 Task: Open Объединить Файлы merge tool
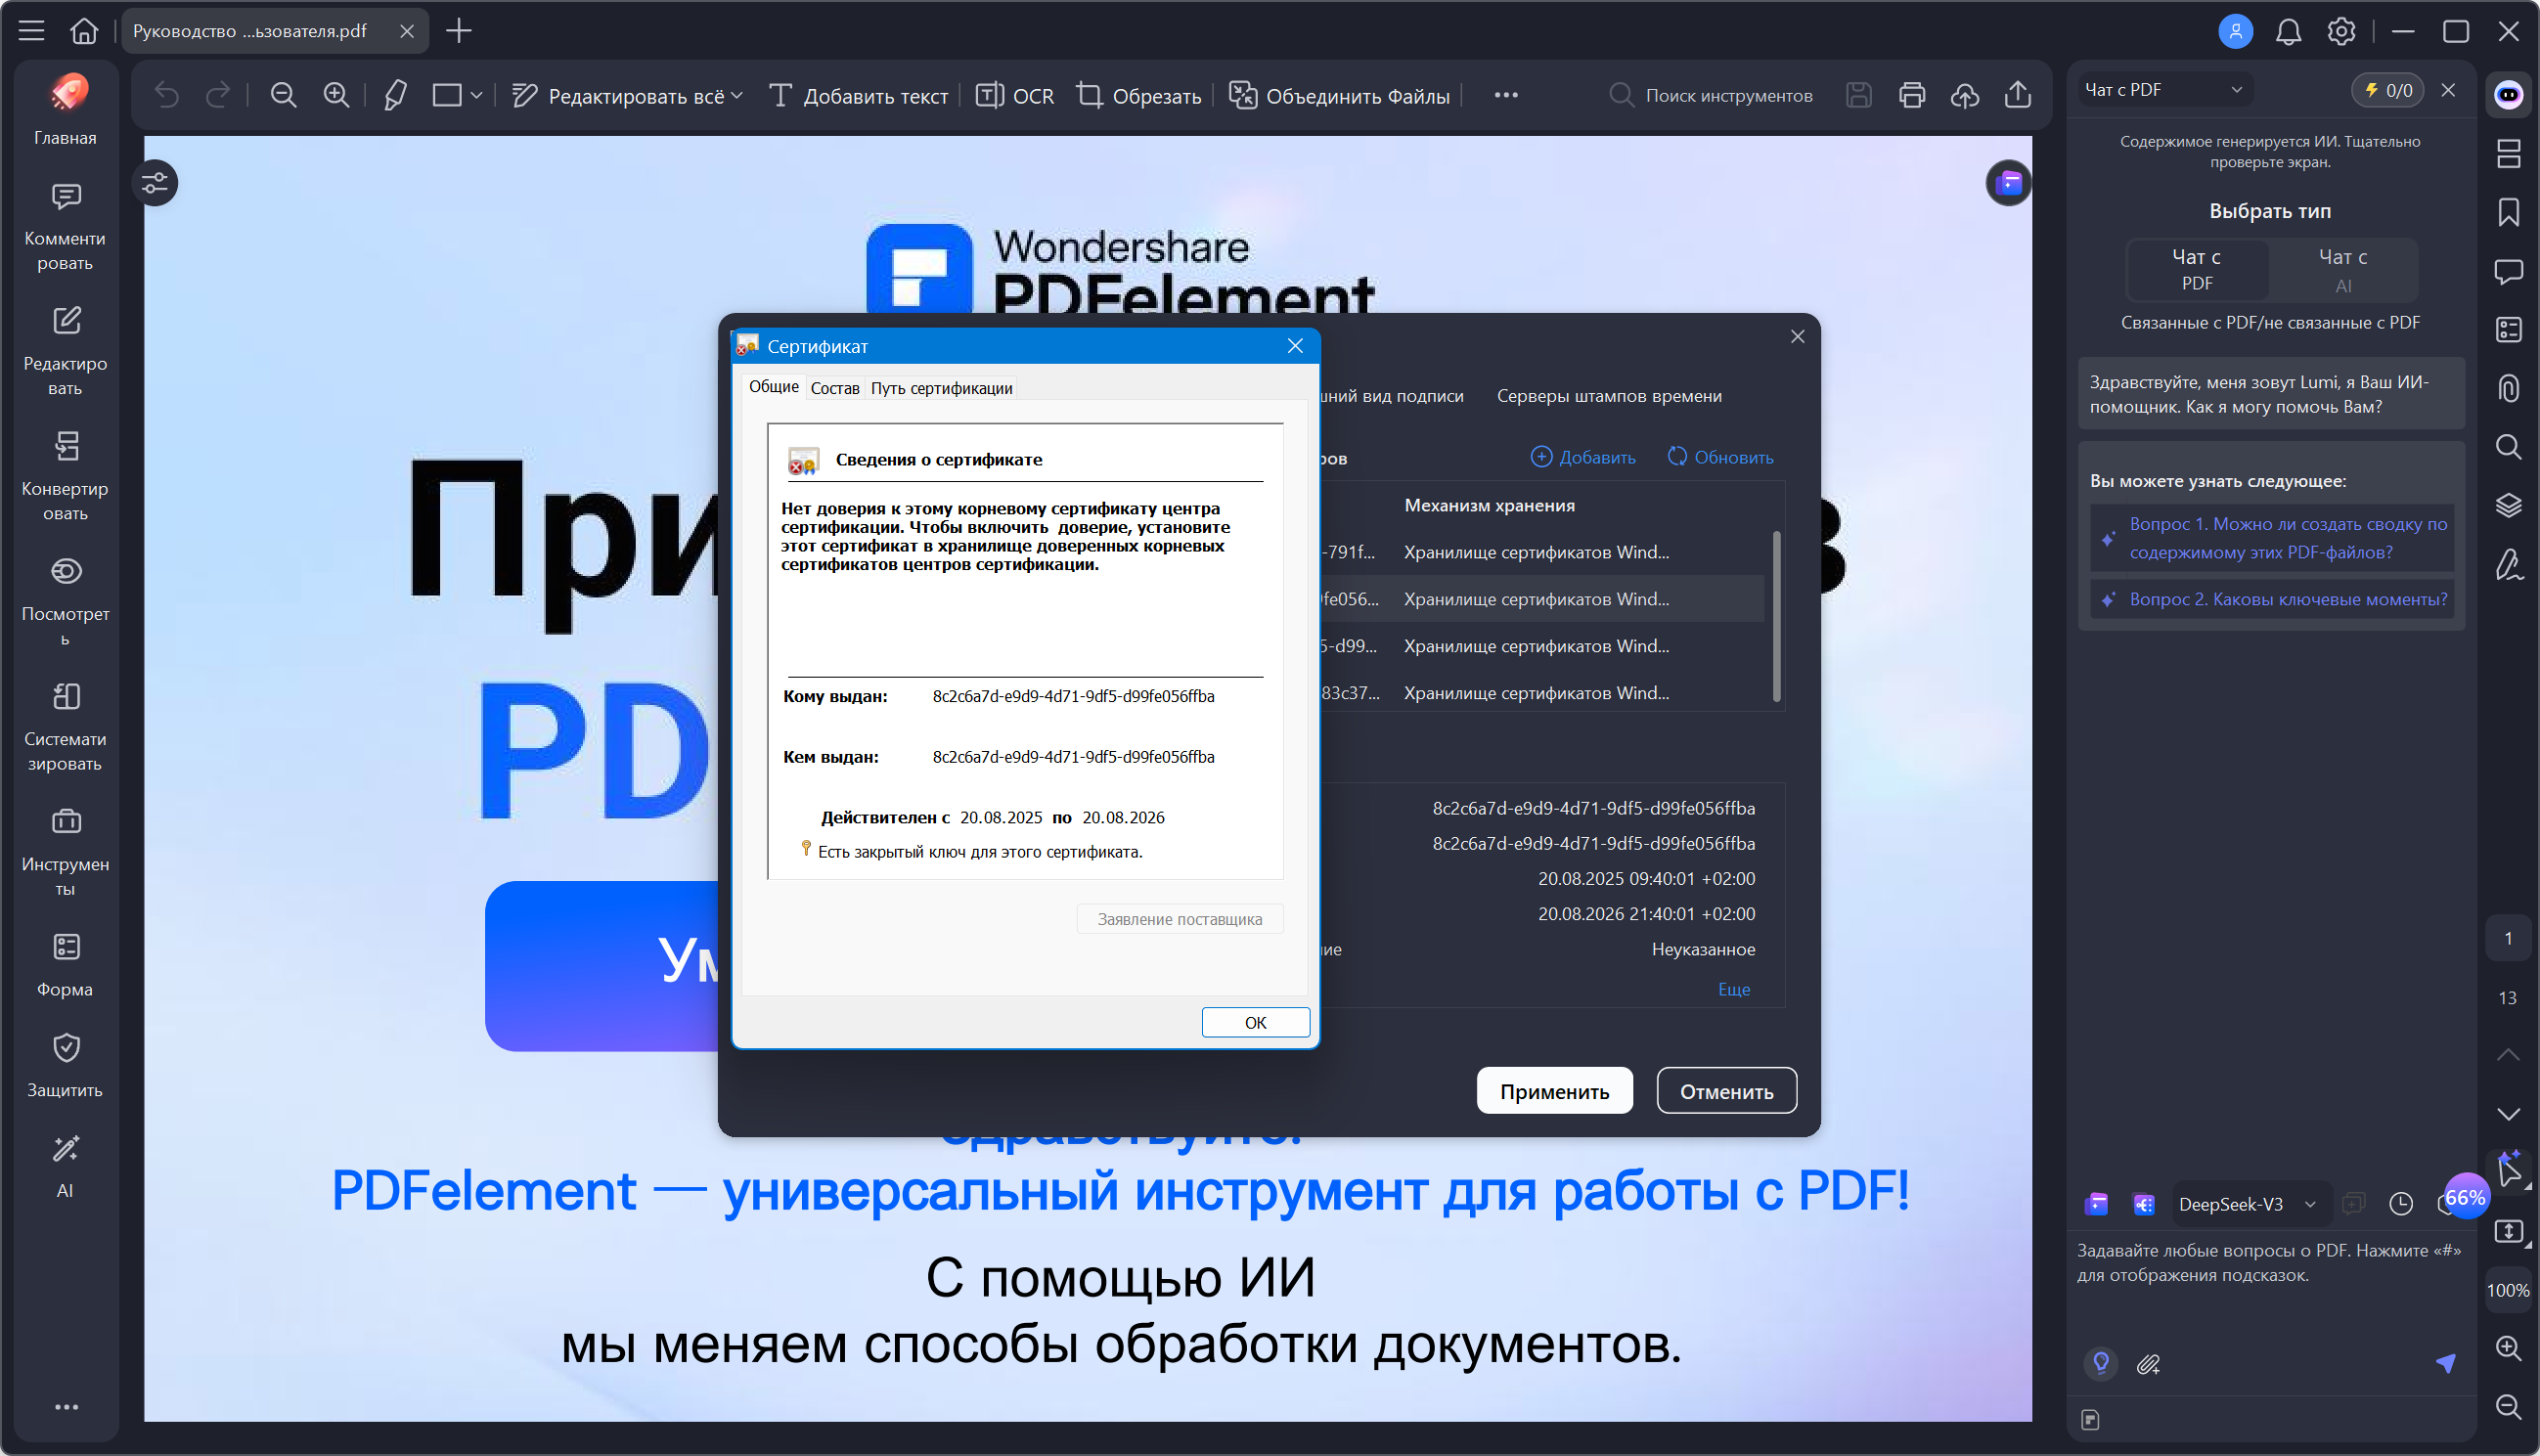[x=1338, y=96]
